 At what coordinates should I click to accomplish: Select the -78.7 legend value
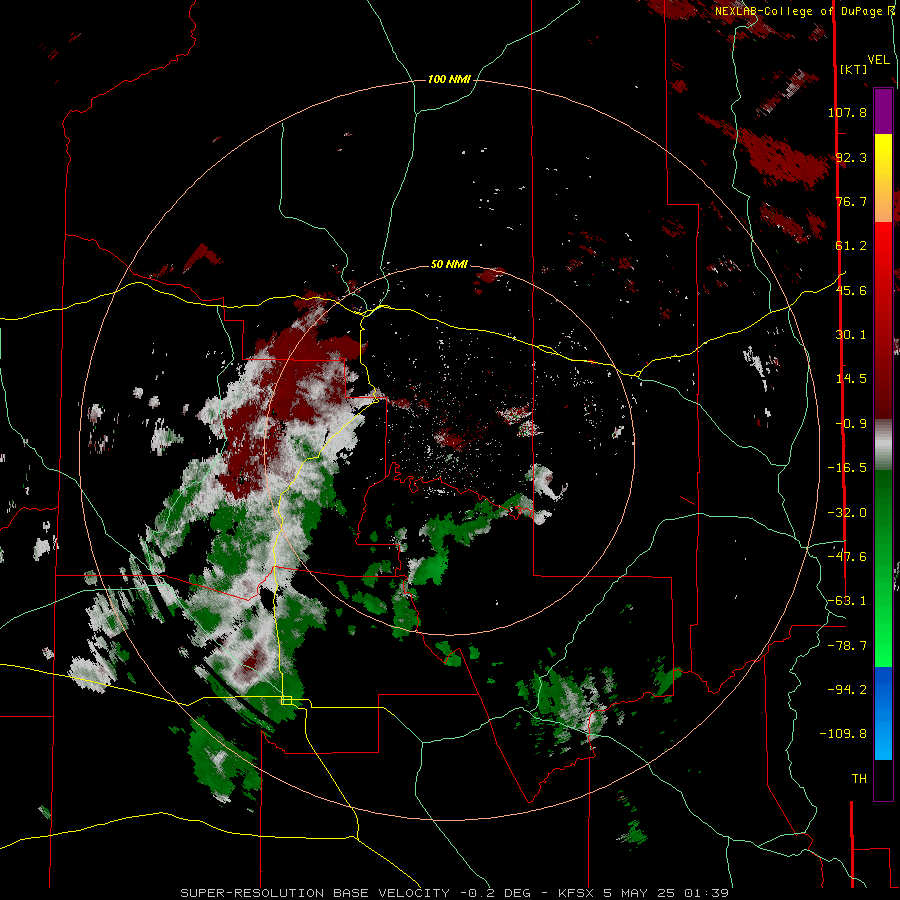(x=847, y=646)
